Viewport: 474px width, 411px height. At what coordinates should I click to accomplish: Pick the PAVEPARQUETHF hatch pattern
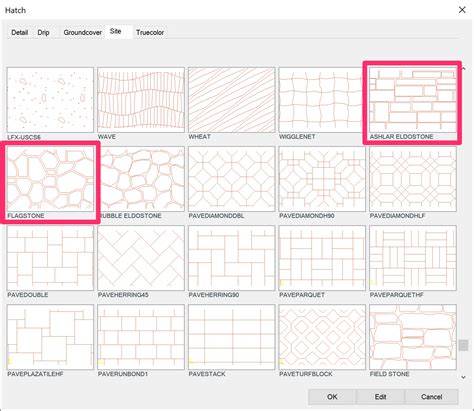pos(413,258)
